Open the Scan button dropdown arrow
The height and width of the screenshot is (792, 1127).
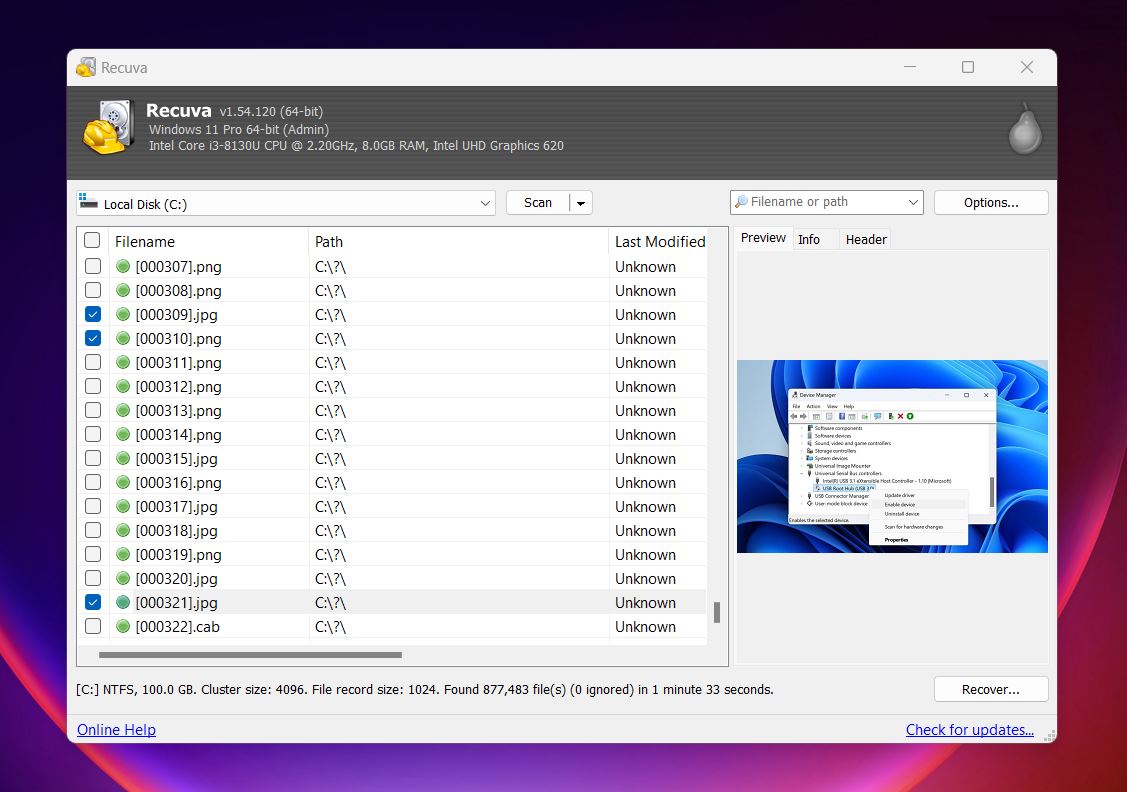581,203
